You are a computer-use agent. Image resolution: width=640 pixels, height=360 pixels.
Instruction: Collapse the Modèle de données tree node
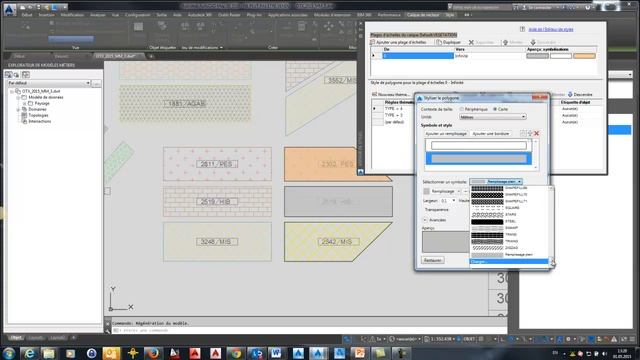(18, 98)
